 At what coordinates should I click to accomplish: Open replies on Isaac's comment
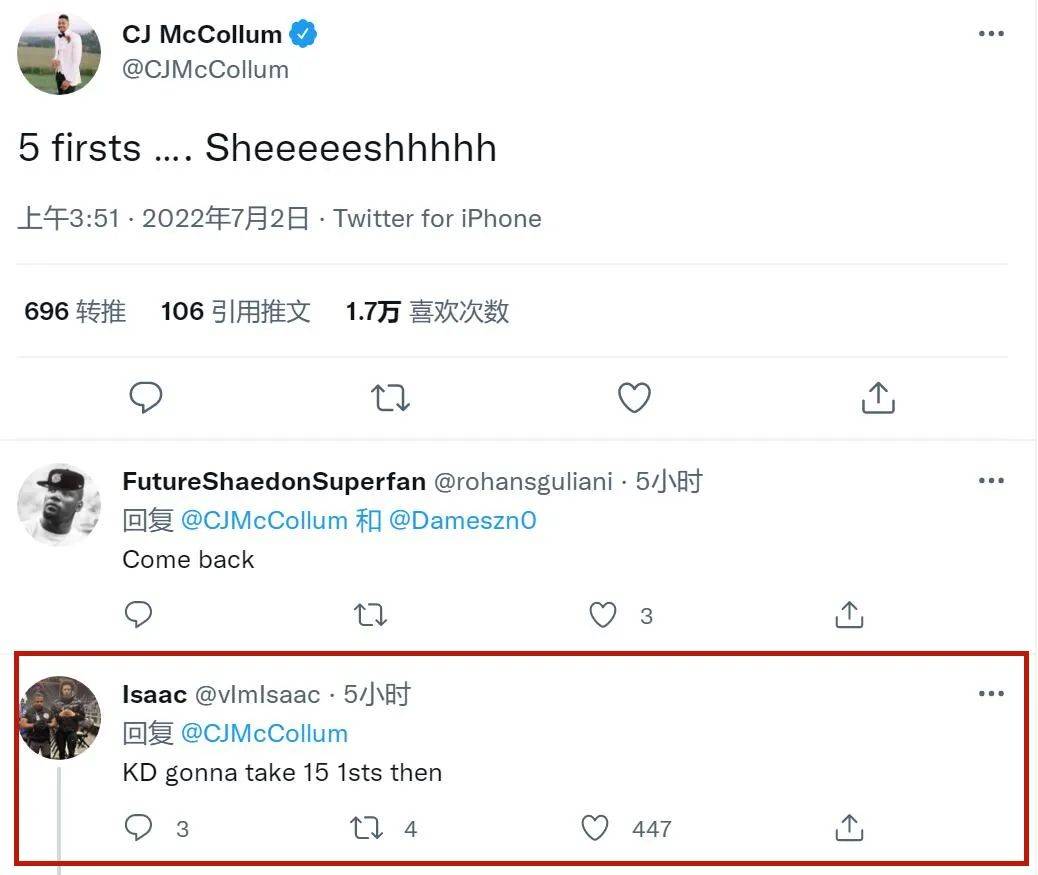tap(138, 828)
